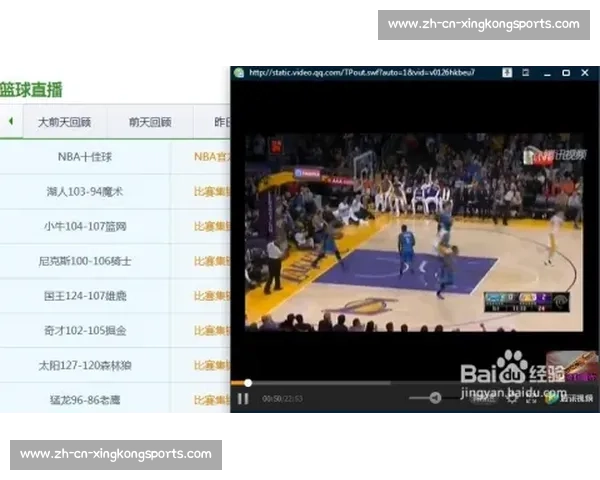600x480 pixels.
Task: Click the static.video.qq.com URL text
Action: [x=362, y=72]
